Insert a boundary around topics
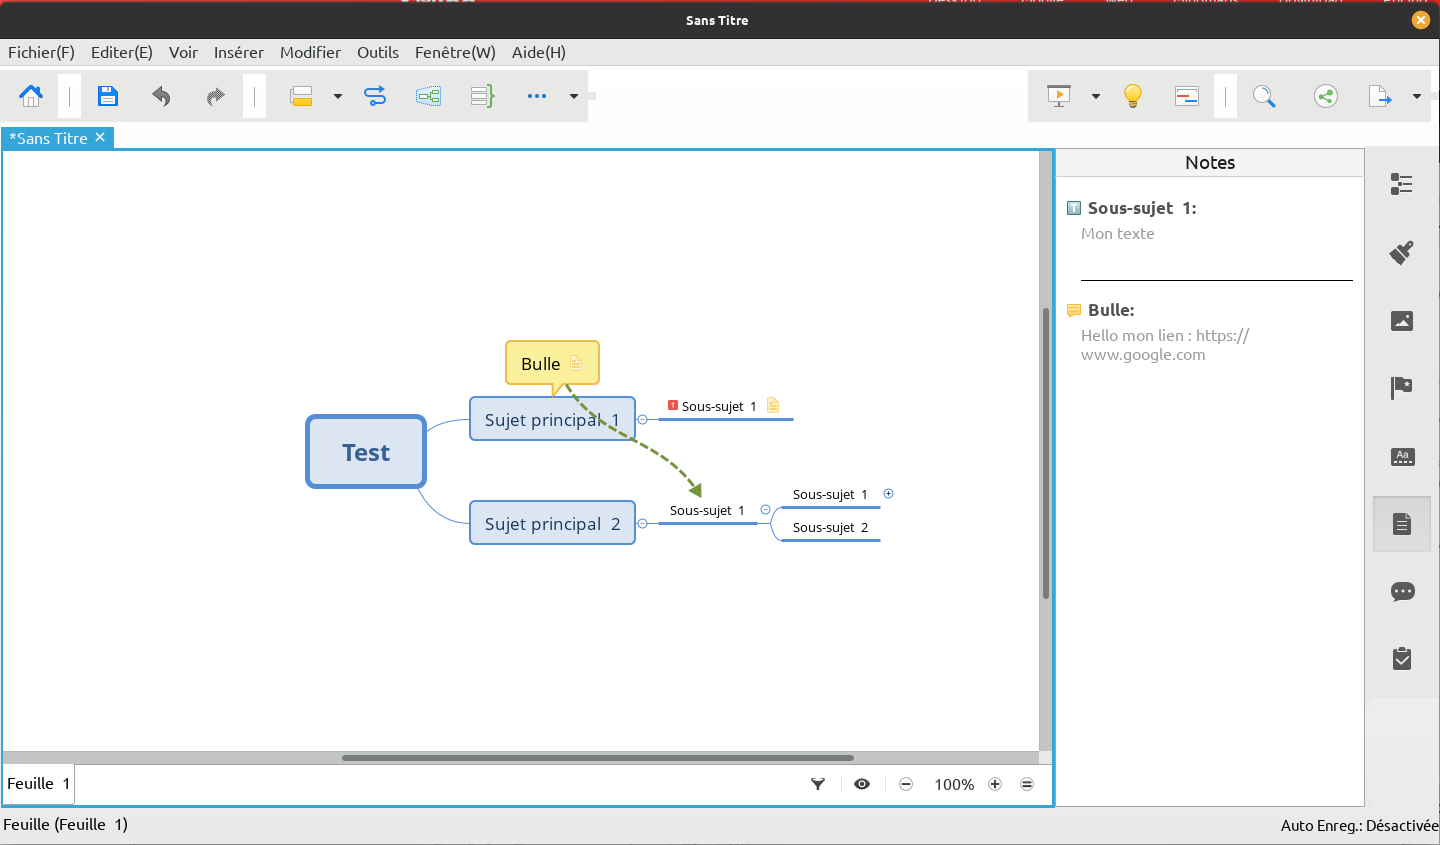1440x845 pixels. point(429,96)
